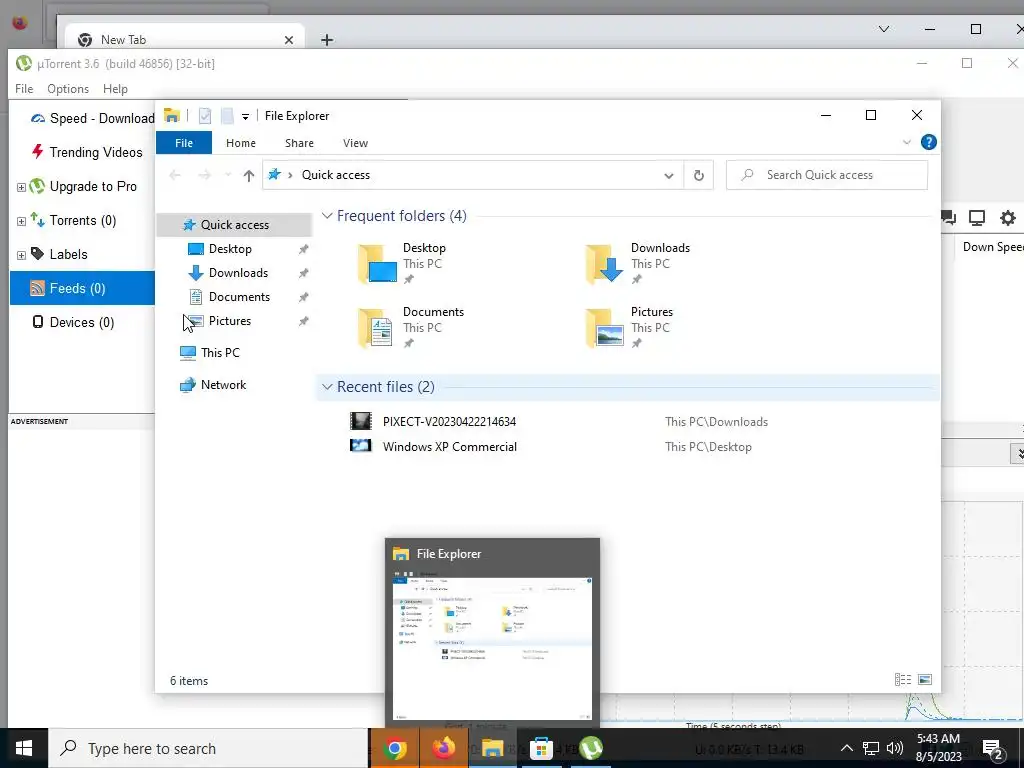Screen dimensions: 1024x768
Task: Show hidden system tray icons
Action: click(846, 748)
